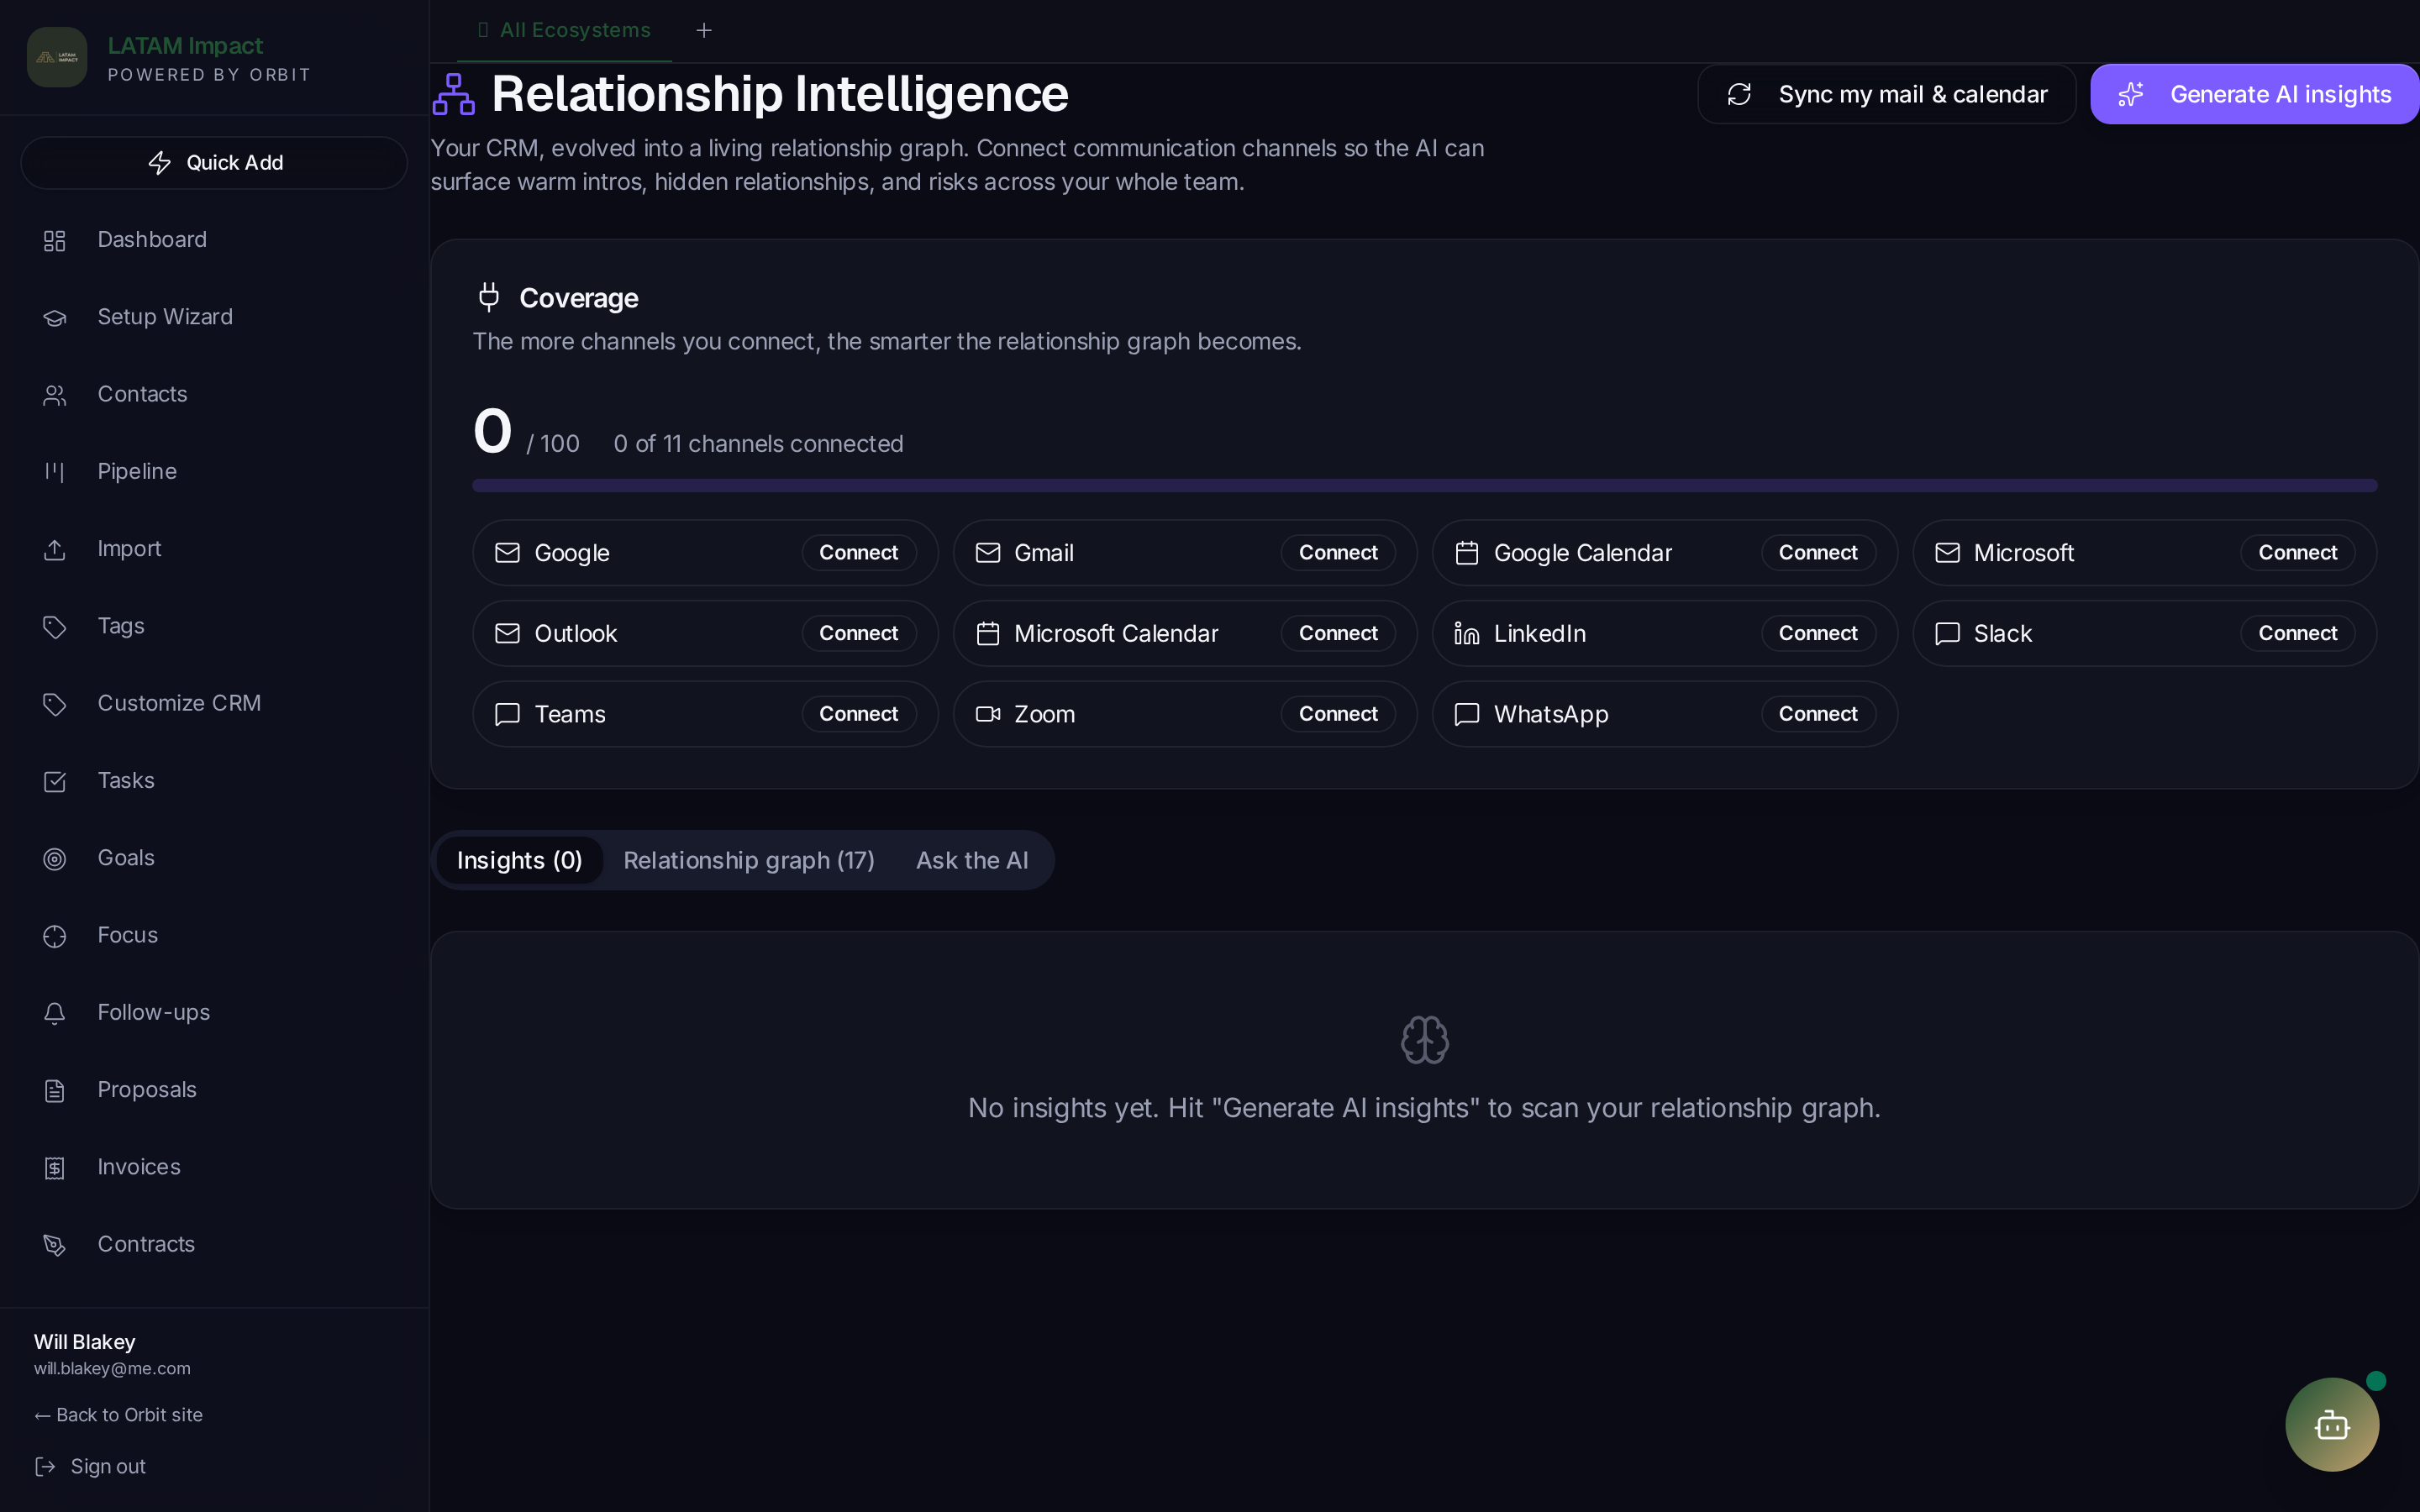
Task: Click the Follow-ups bell icon
Action: pos(55,1013)
